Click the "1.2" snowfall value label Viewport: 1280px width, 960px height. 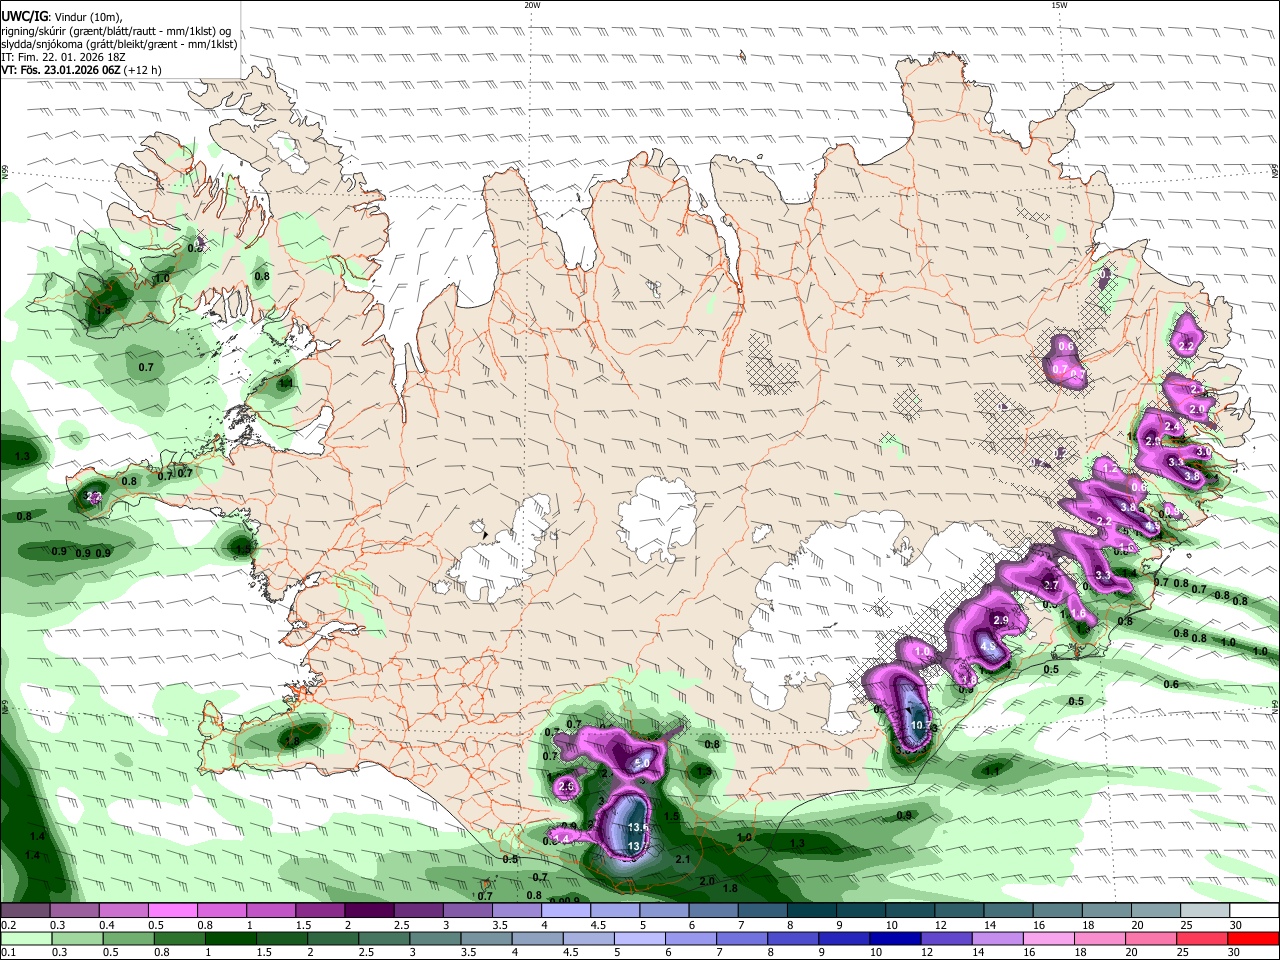click(x=1110, y=468)
